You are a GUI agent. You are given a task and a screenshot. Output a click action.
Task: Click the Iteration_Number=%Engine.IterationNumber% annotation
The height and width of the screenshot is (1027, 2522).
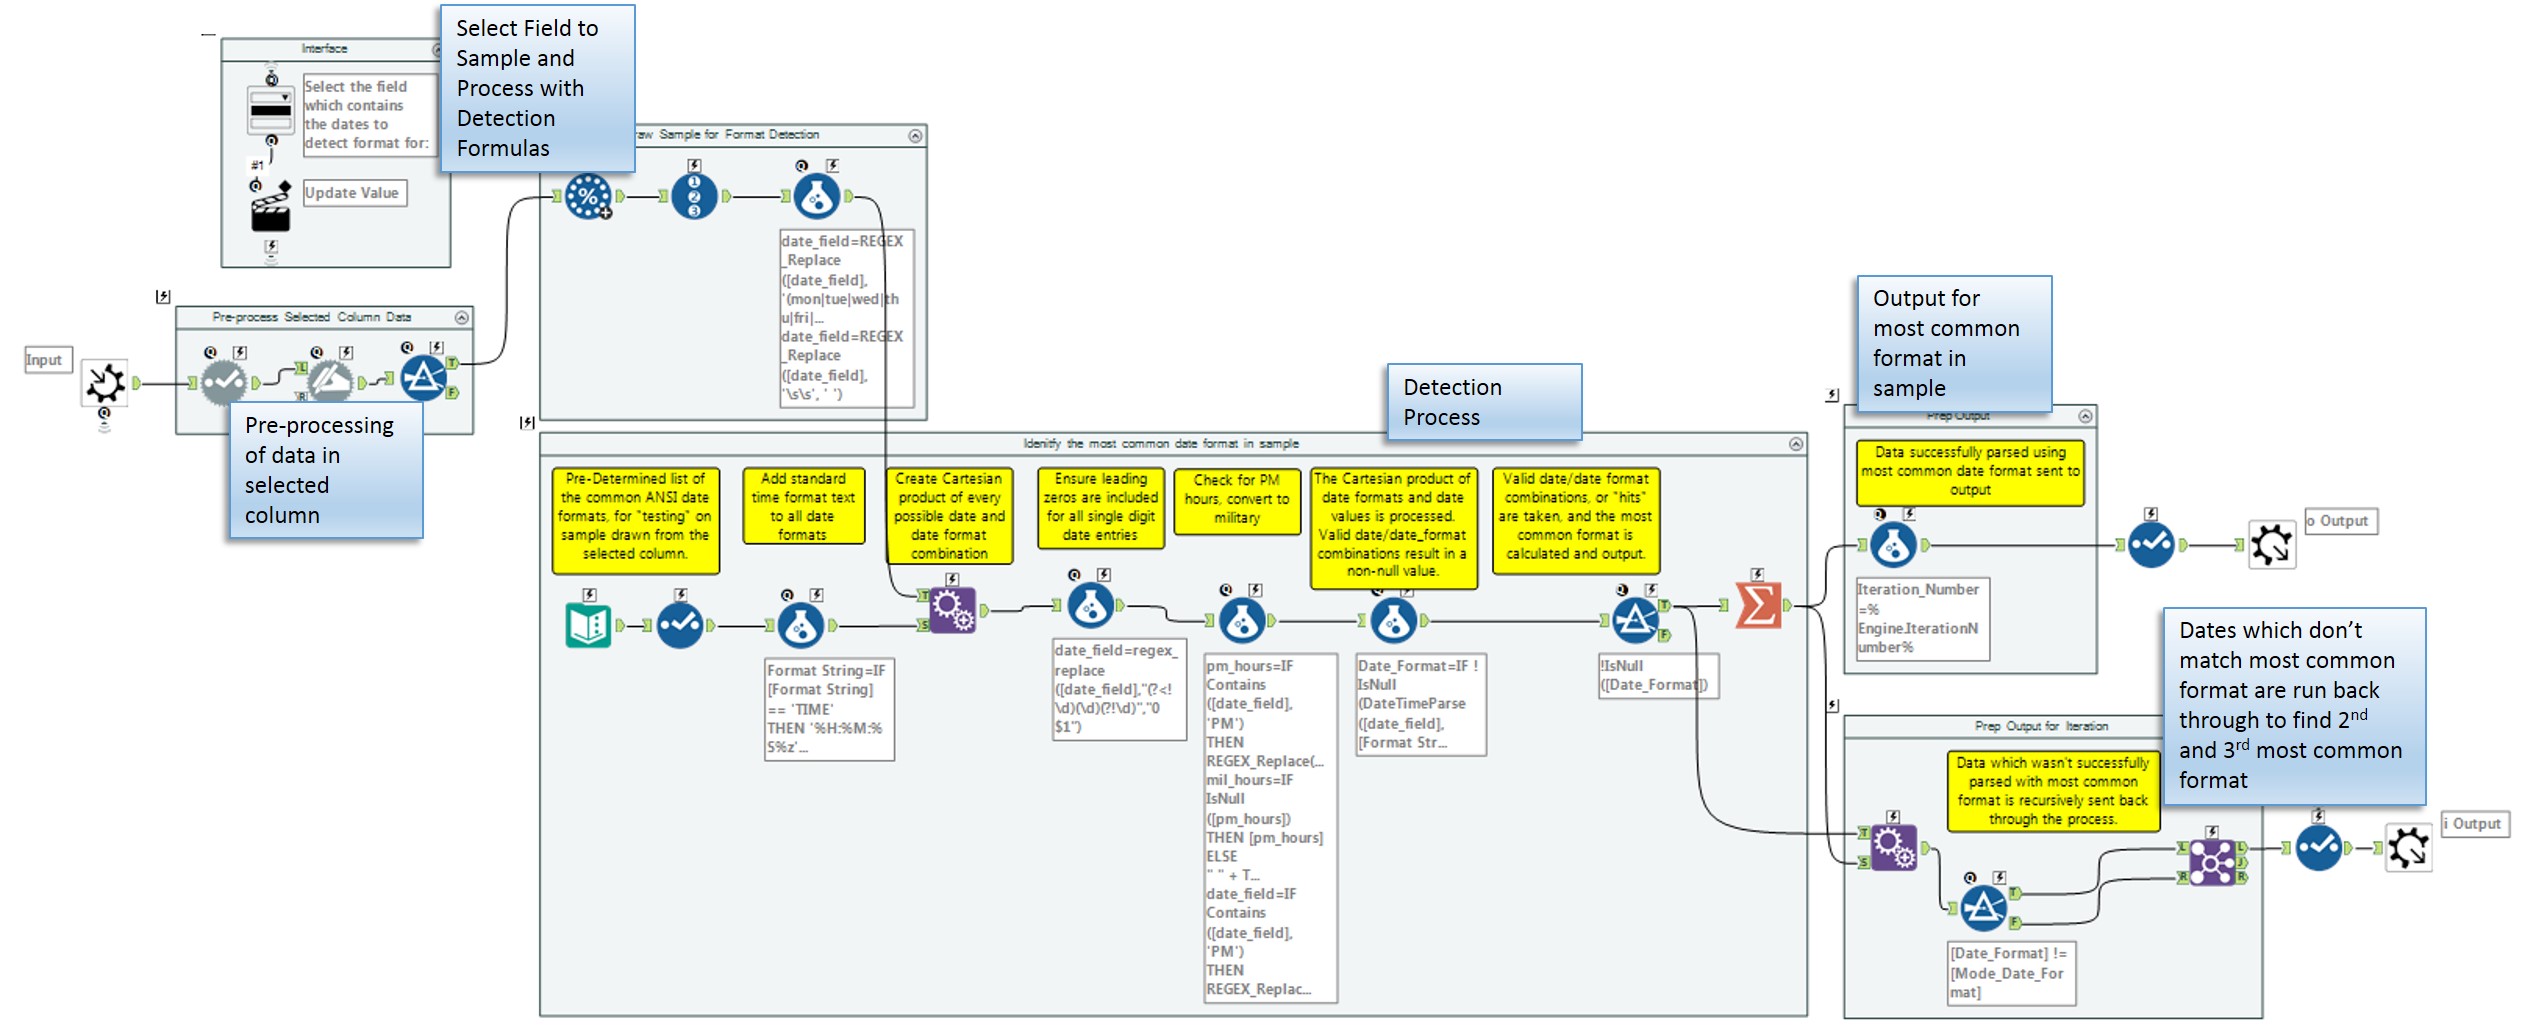click(x=1922, y=618)
